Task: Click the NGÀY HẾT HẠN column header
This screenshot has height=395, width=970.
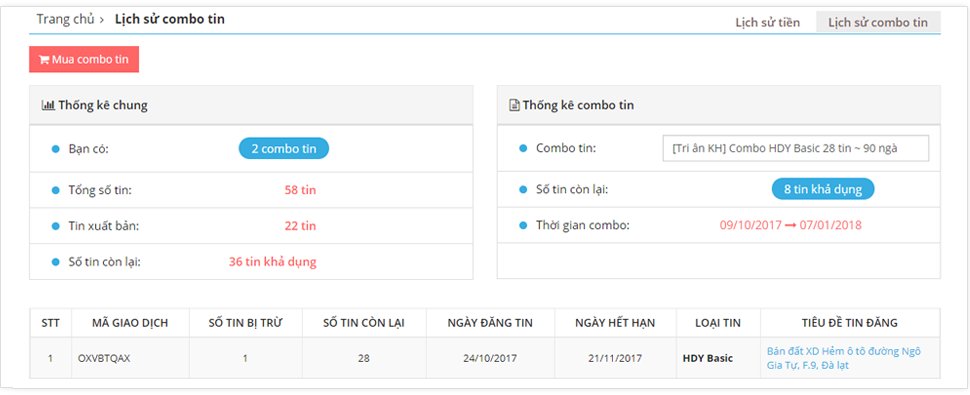Action: coord(615,323)
